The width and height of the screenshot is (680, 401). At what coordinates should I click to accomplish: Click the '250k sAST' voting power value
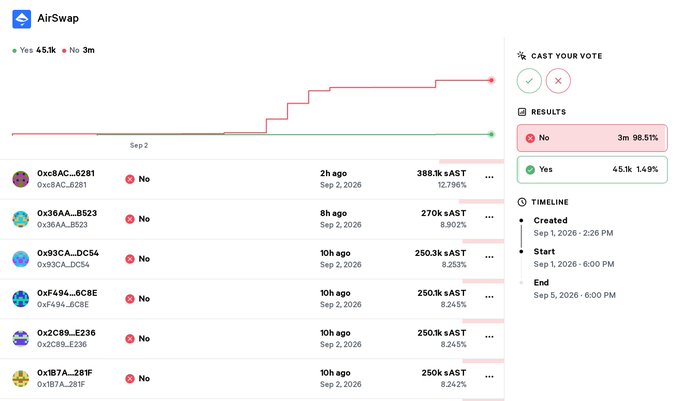coord(444,373)
